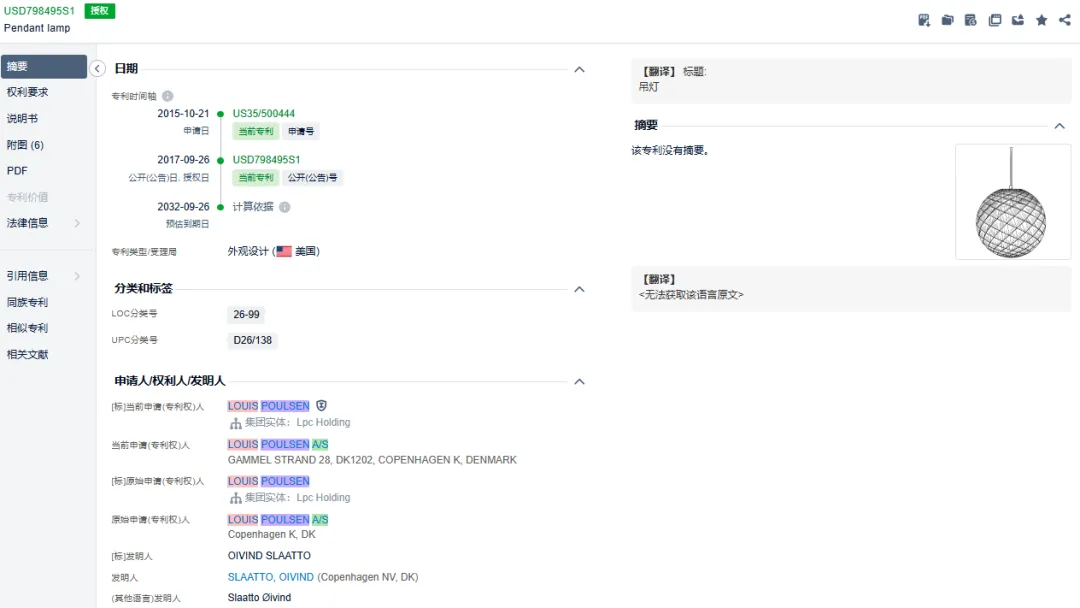
Task: Share the patent via share icon
Action: pyautogui.click(x=1065, y=20)
